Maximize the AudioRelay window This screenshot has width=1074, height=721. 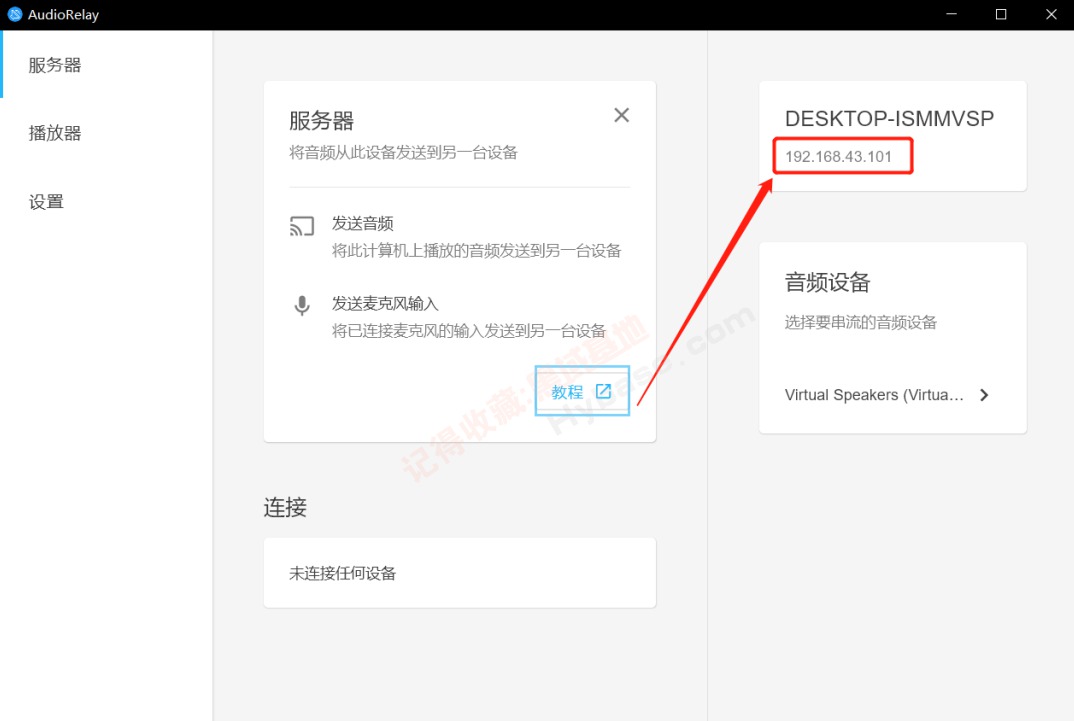(x=1001, y=14)
